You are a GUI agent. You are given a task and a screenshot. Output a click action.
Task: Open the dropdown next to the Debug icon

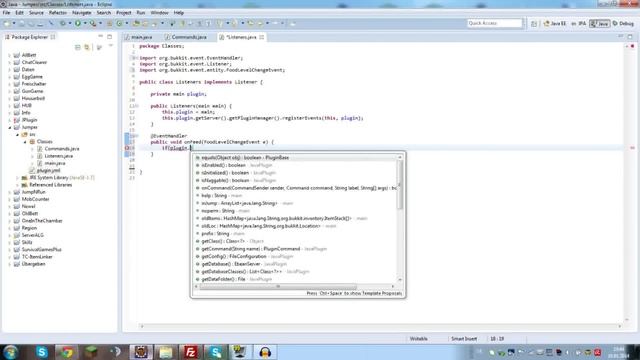[x=70, y=24]
